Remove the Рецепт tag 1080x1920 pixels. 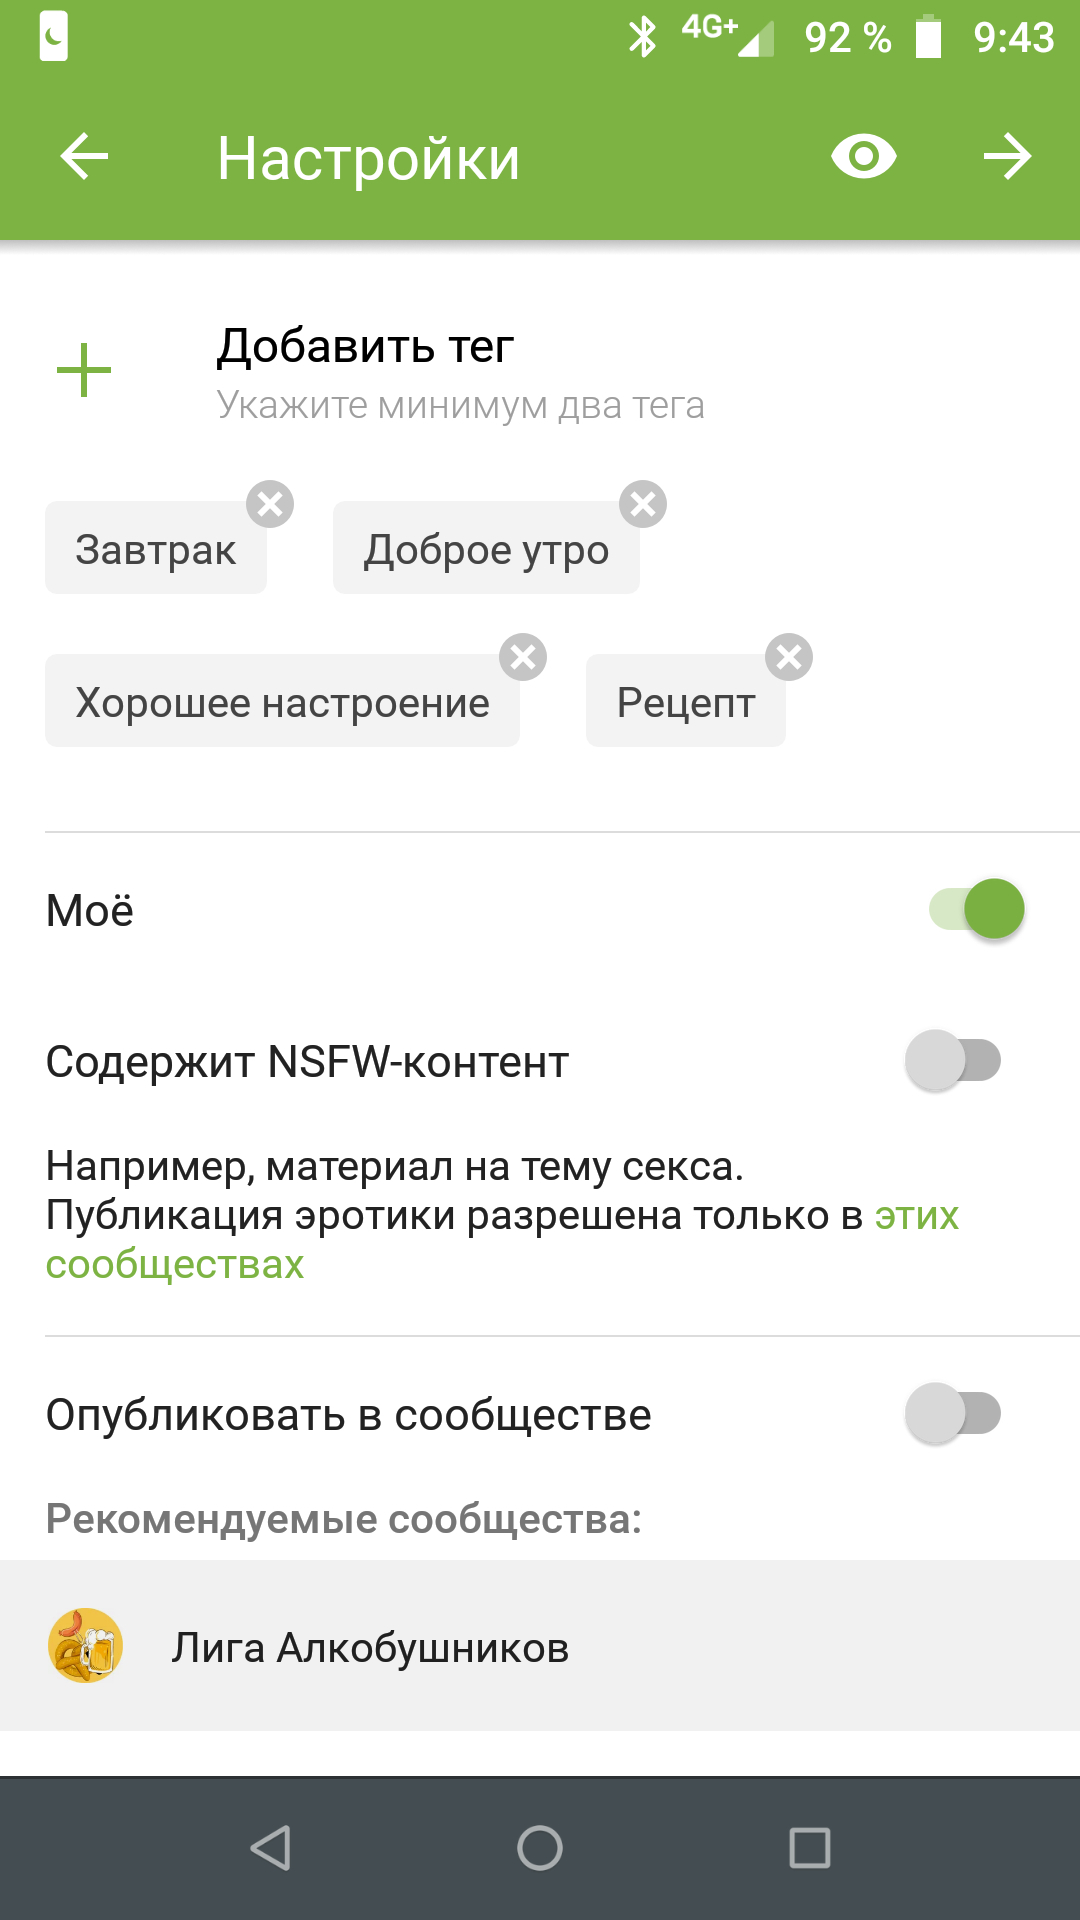coord(789,657)
